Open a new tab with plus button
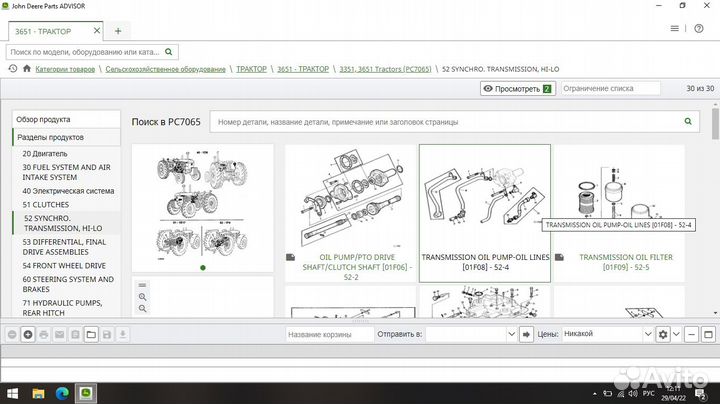Viewport: 720px width, 404px height. tap(117, 31)
